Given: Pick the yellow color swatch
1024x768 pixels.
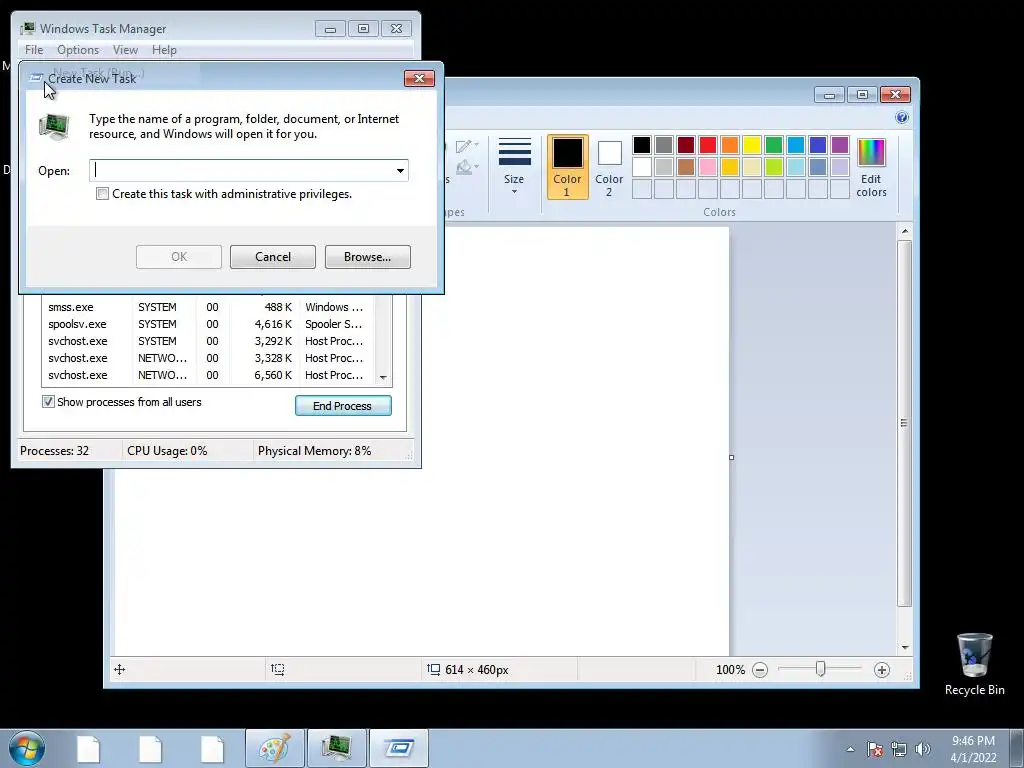Looking at the screenshot, I should pos(752,145).
